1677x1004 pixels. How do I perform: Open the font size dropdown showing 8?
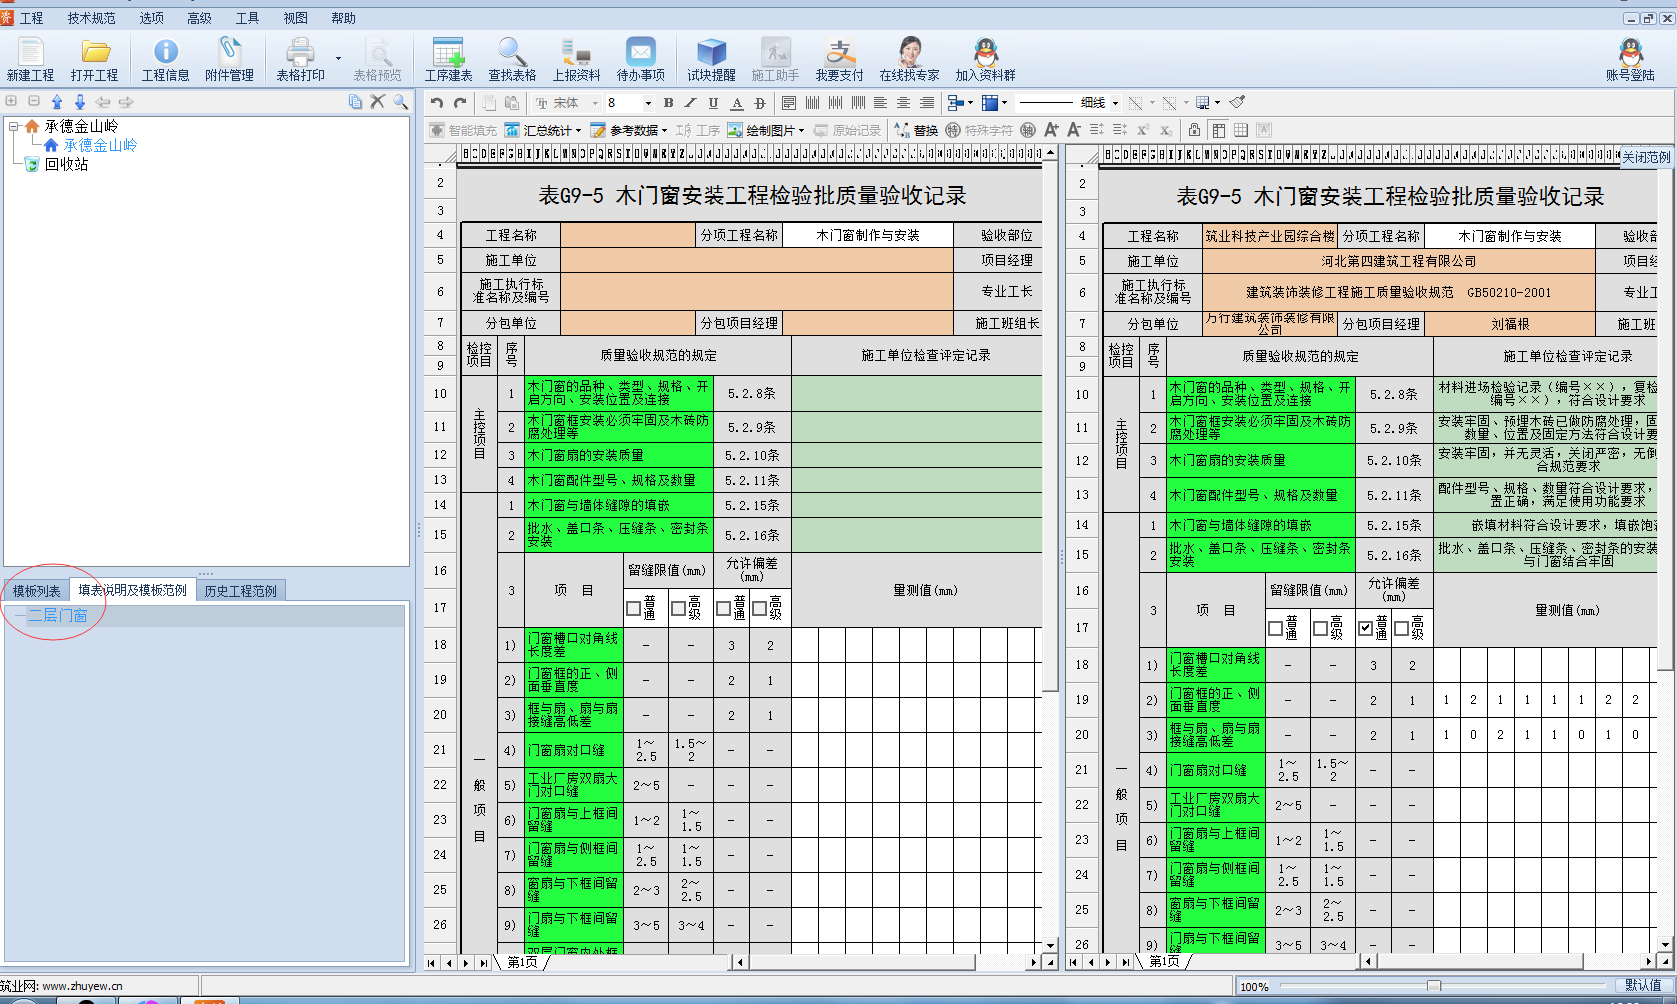tap(647, 103)
